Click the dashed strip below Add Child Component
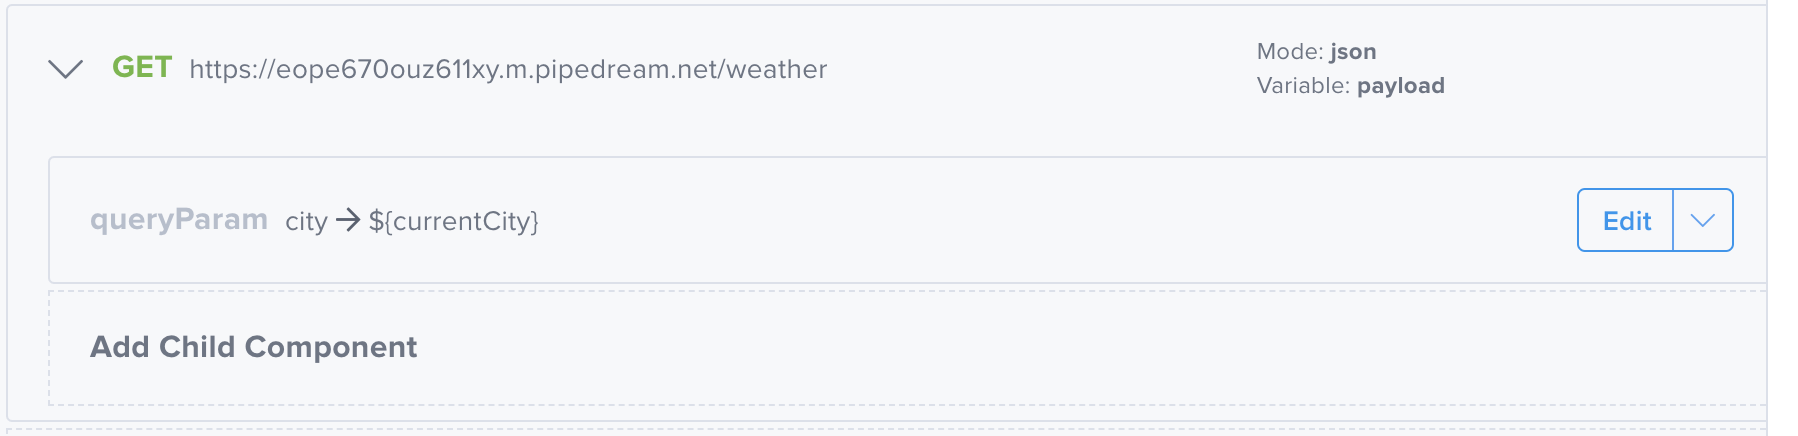The width and height of the screenshot is (1798, 436). pos(900,431)
